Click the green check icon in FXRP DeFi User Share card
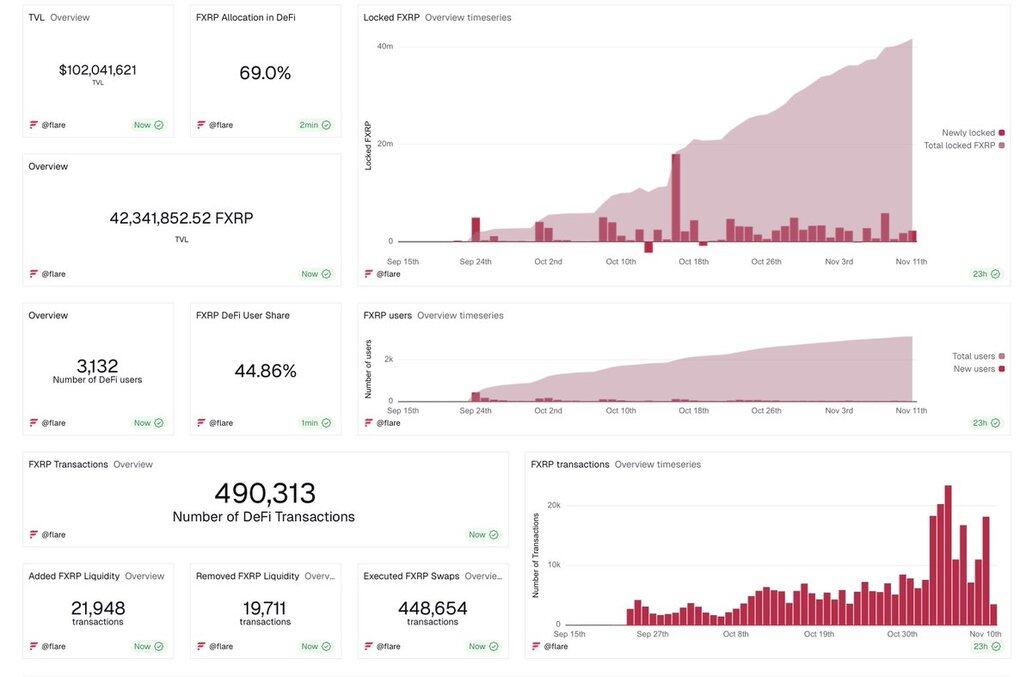 (x=326, y=423)
